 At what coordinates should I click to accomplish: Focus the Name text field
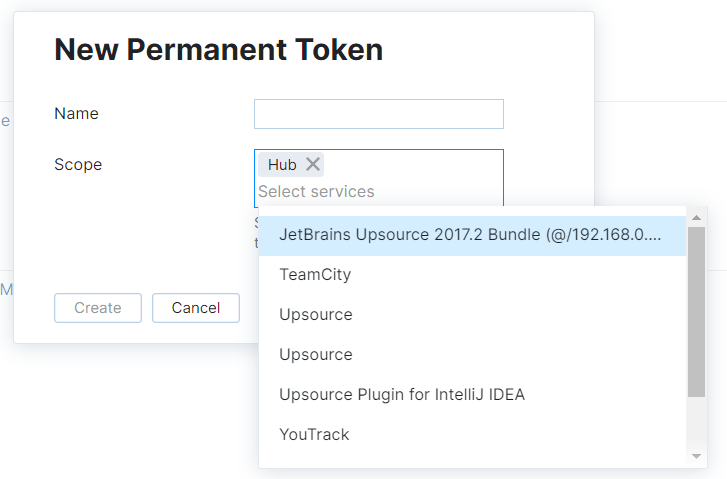[x=378, y=114]
